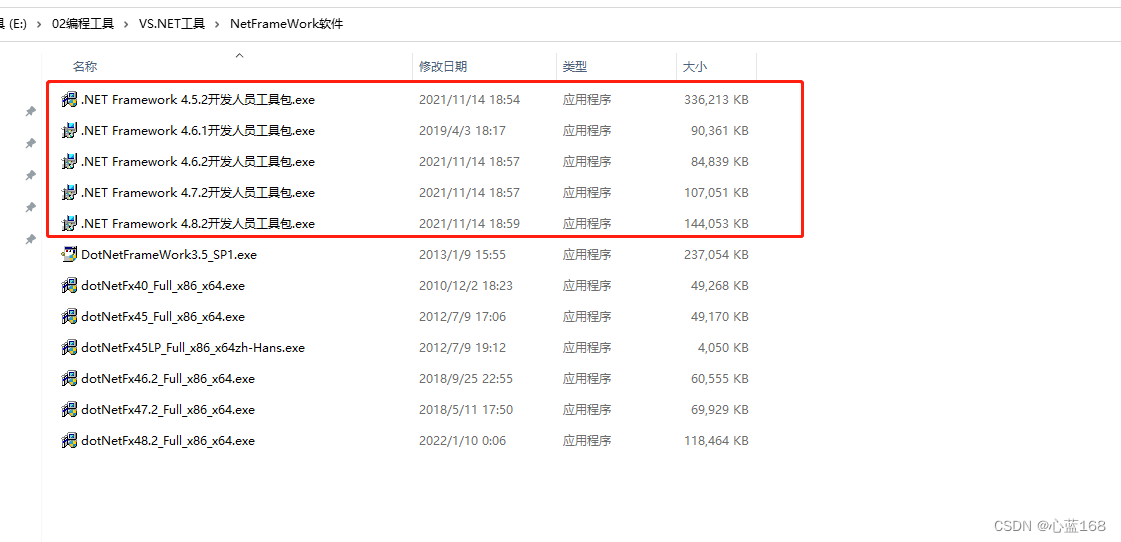Click date 2018/5/11 17:50
Viewport: 1121px width, 542px height.
tap(465, 410)
